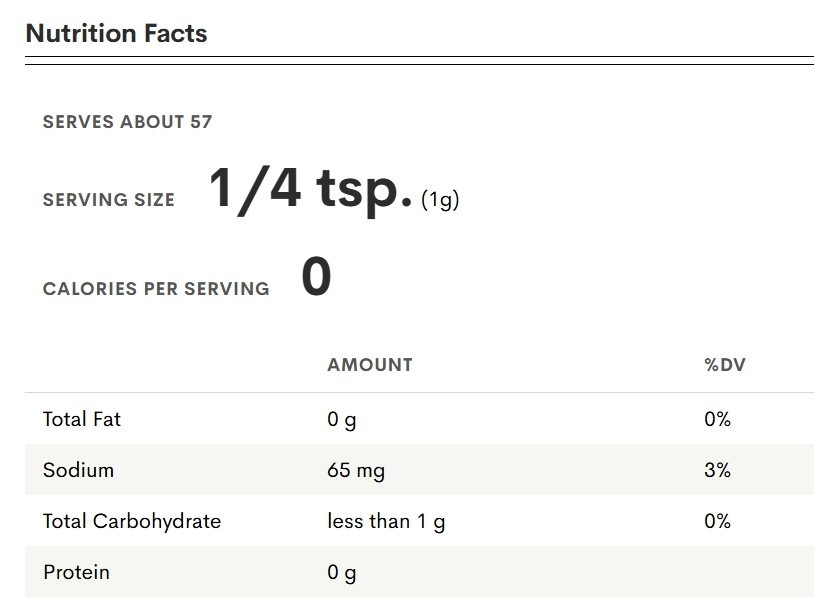Image resolution: width=825 pixels, height=600 pixels.
Task: Click the CALORIES PER SERVING label
Action: pyautogui.click(x=156, y=288)
